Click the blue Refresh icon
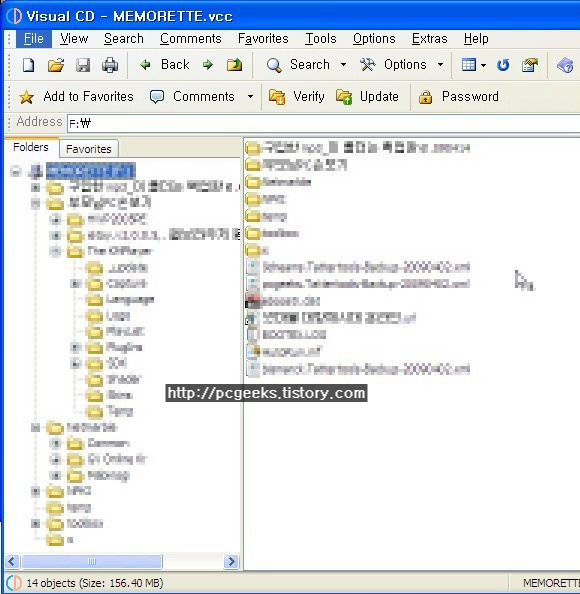580x594 pixels. click(503, 65)
